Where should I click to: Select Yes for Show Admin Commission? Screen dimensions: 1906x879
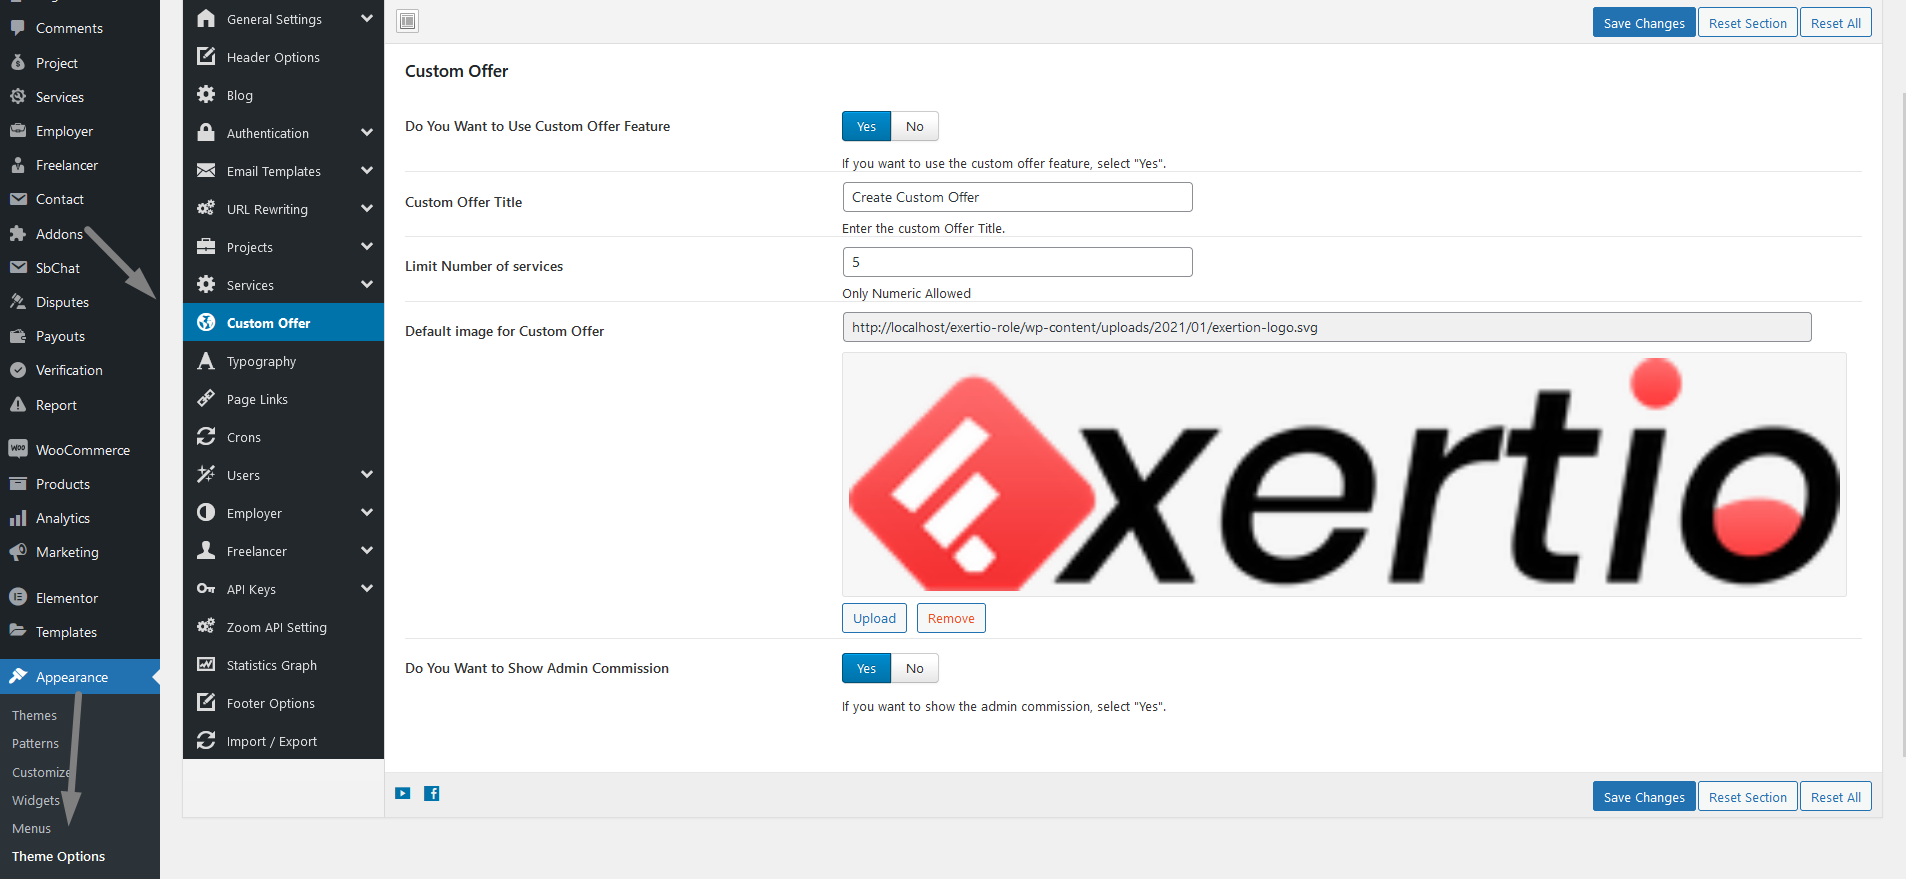(866, 668)
